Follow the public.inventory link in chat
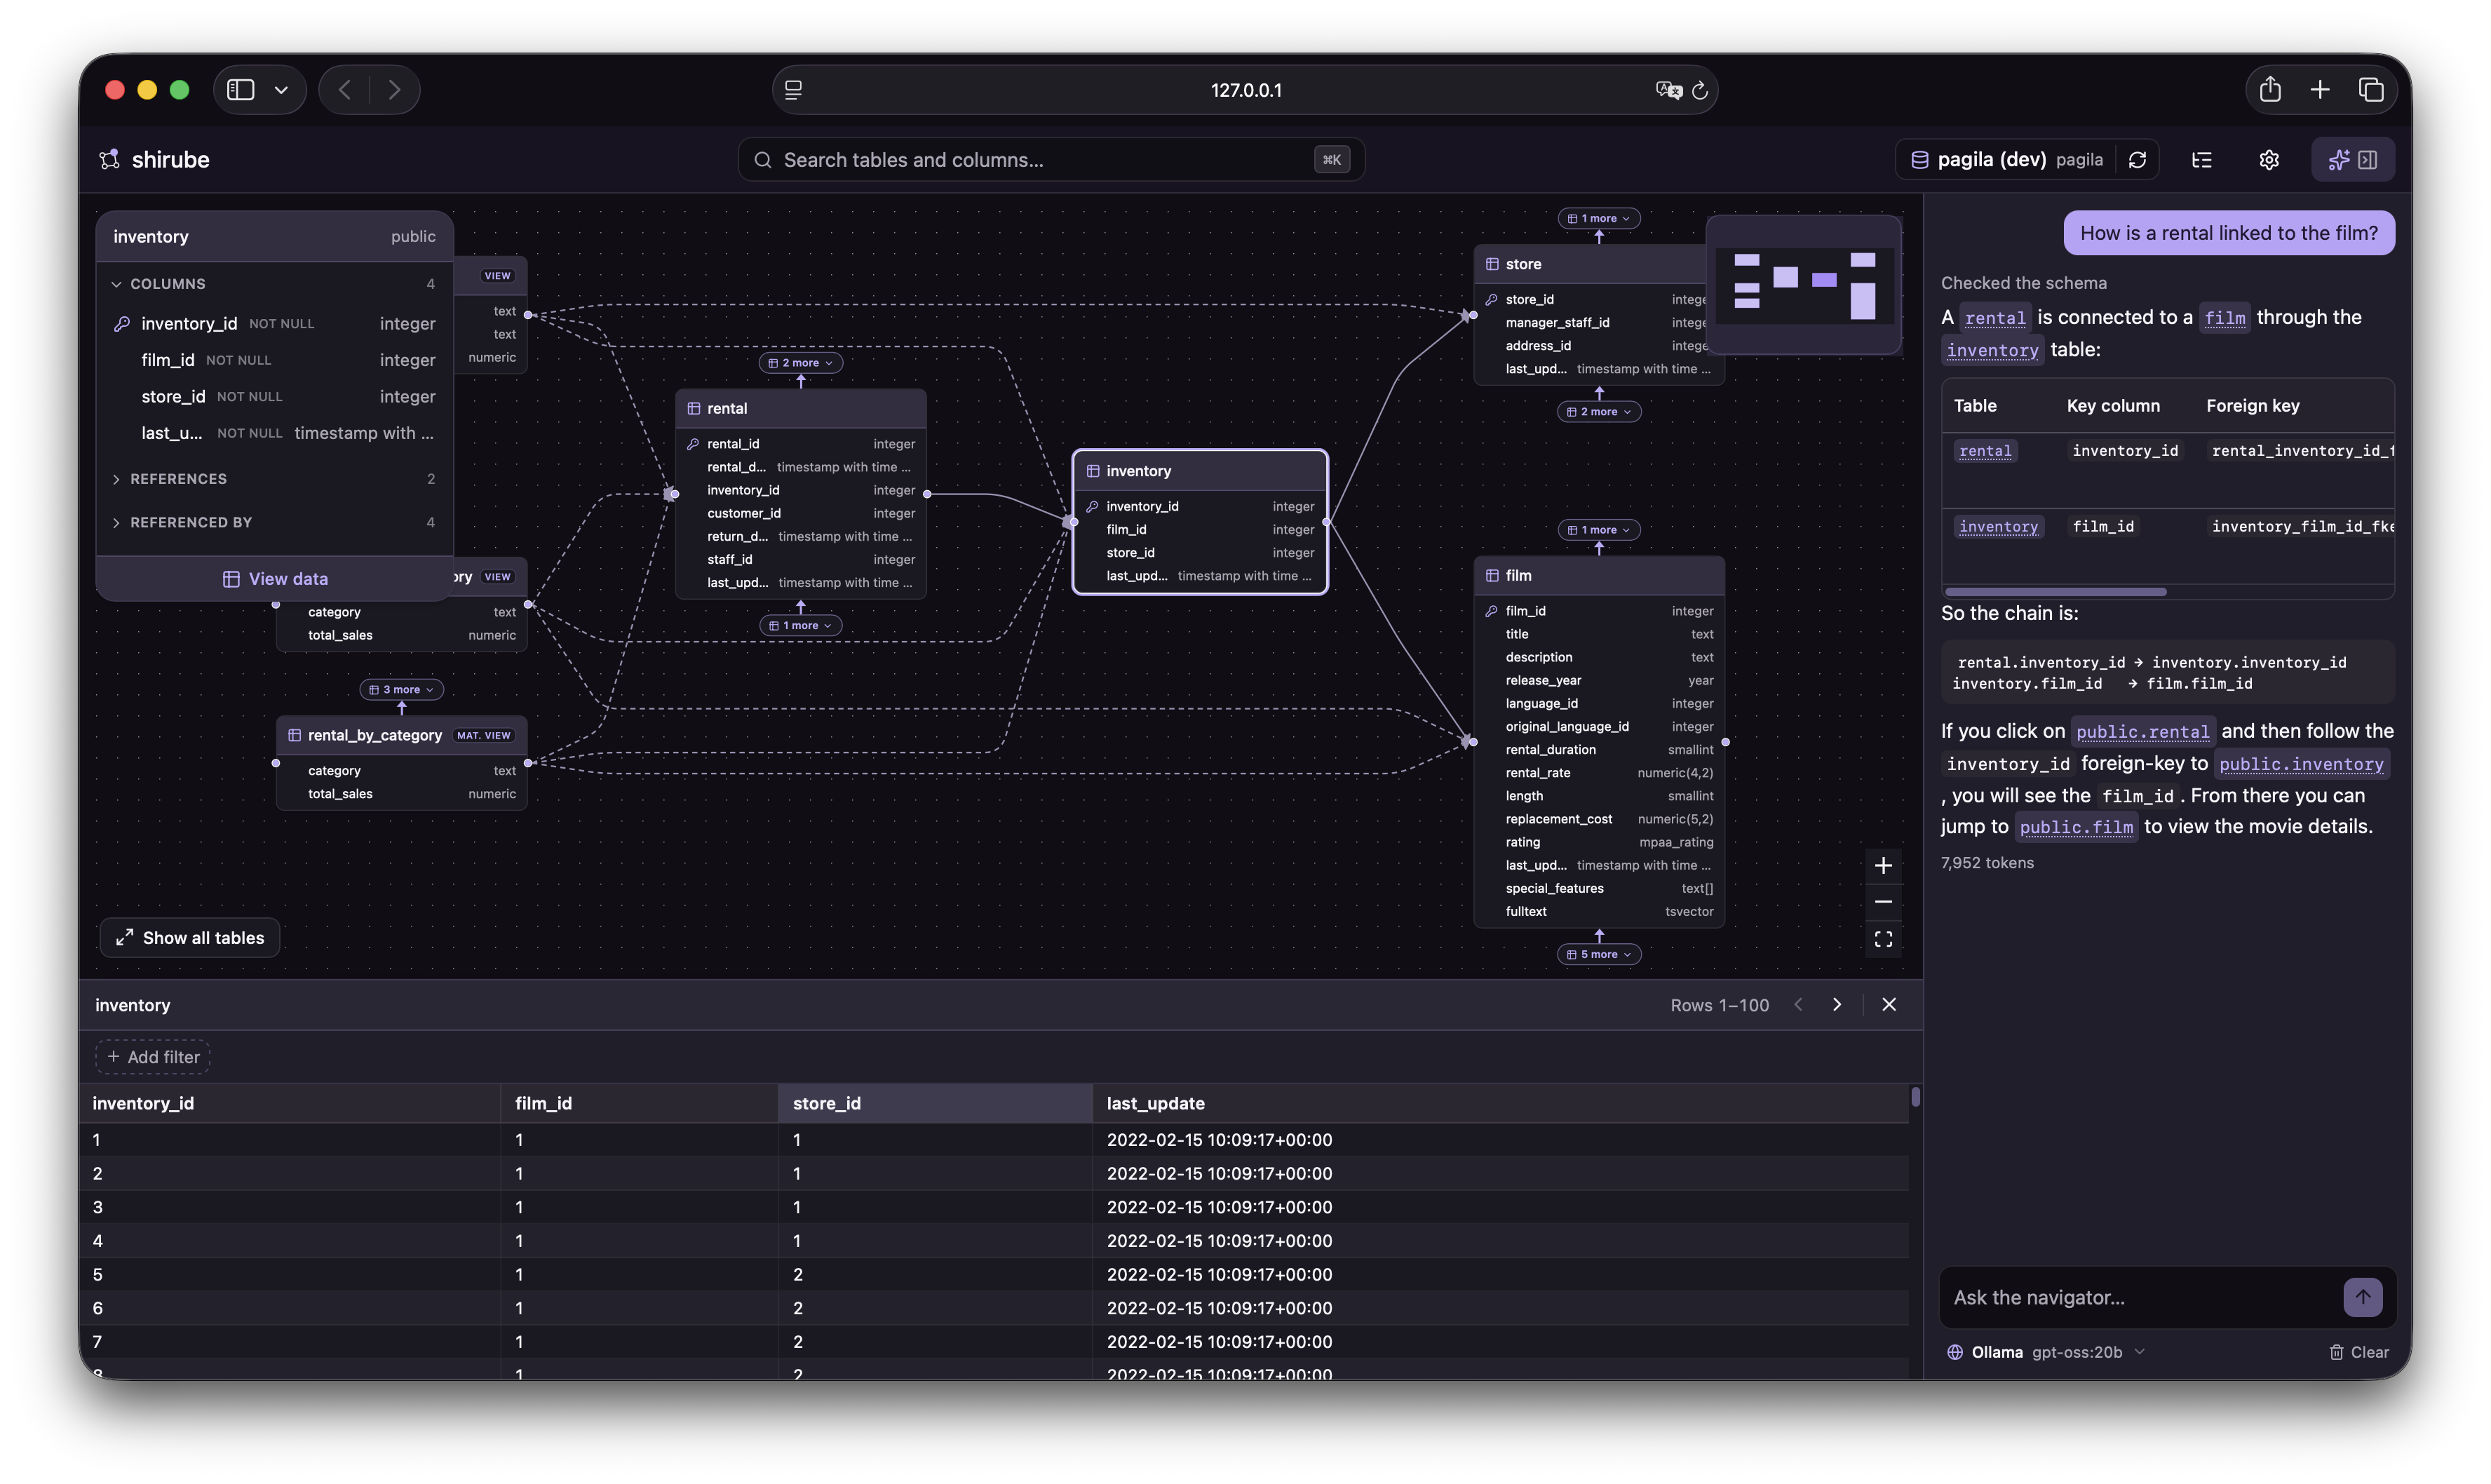The height and width of the screenshot is (1484, 2491). 2301,764
